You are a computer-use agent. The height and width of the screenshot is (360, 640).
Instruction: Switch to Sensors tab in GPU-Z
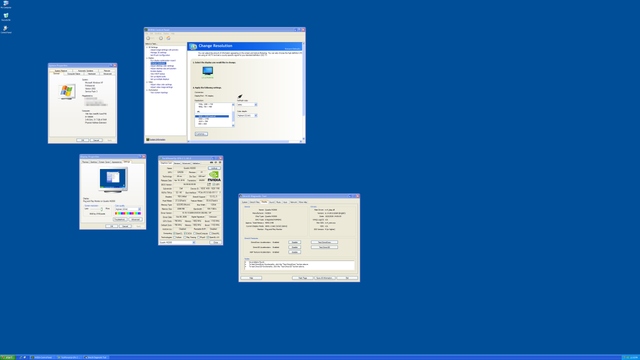coord(177,163)
